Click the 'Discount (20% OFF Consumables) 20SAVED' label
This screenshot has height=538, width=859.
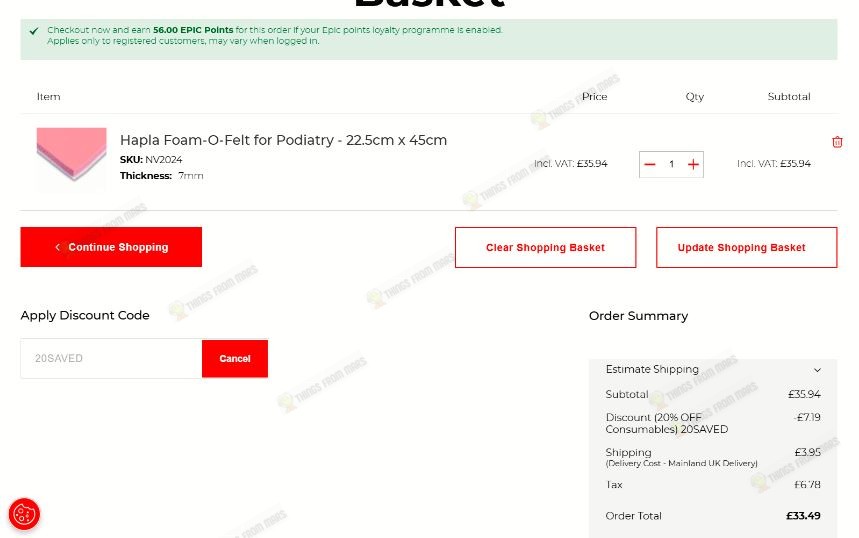click(x=667, y=423)
